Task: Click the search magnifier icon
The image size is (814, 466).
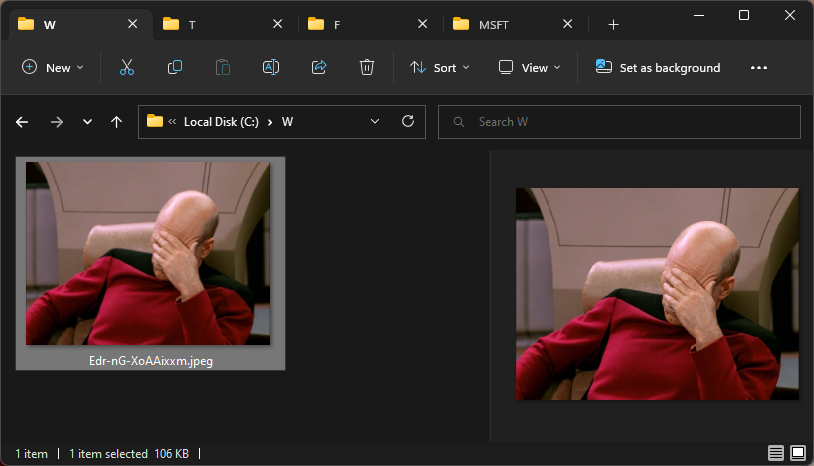Action: pyautogui.click(x=458, y=122)
